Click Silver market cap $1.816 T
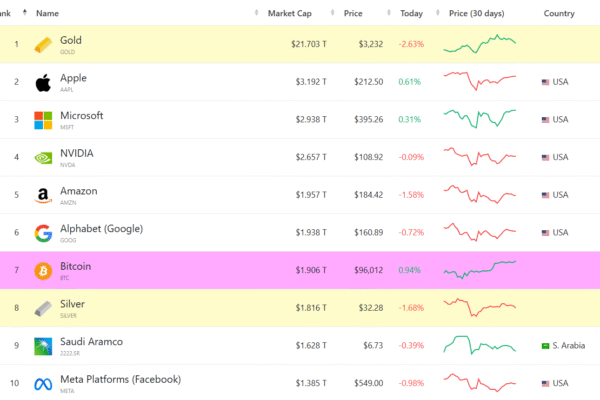 311,308
